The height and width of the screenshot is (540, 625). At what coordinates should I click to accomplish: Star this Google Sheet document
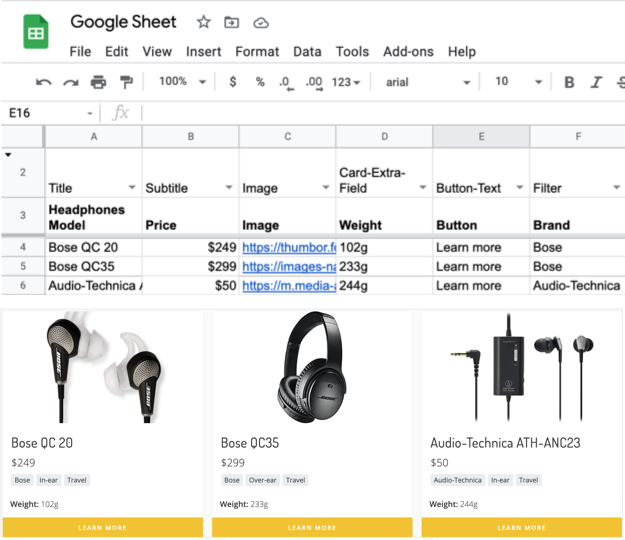[x=203, y=22]
